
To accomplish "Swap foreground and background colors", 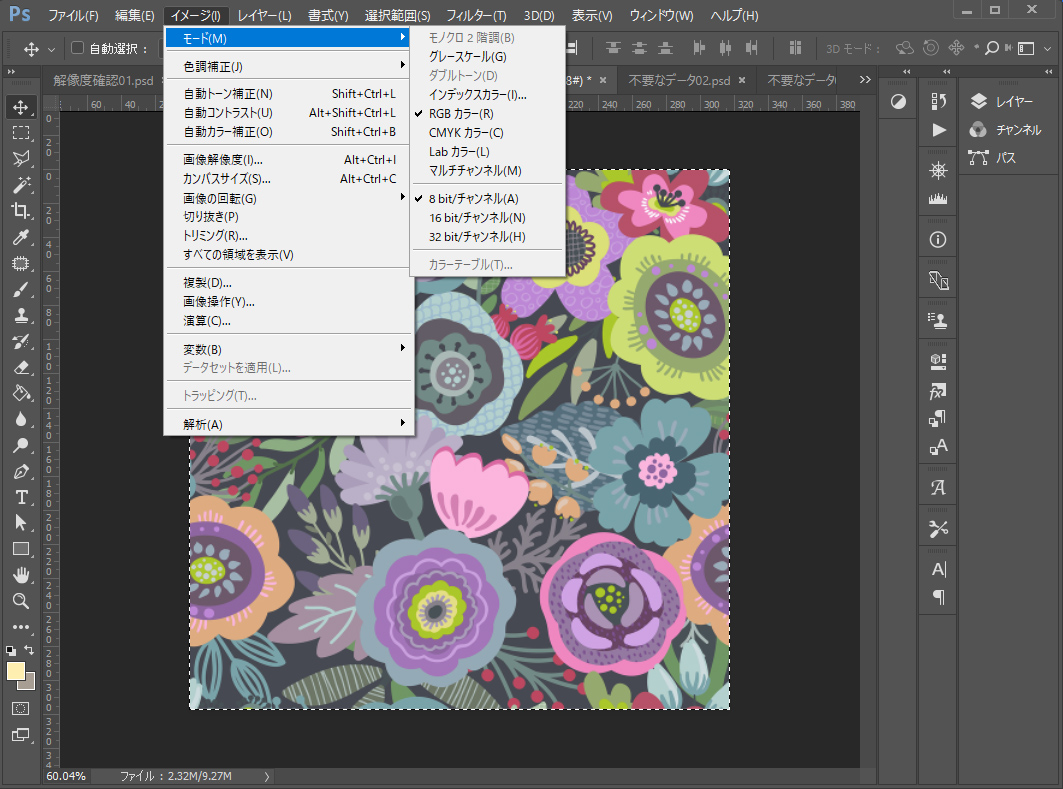I will (29, 650).
